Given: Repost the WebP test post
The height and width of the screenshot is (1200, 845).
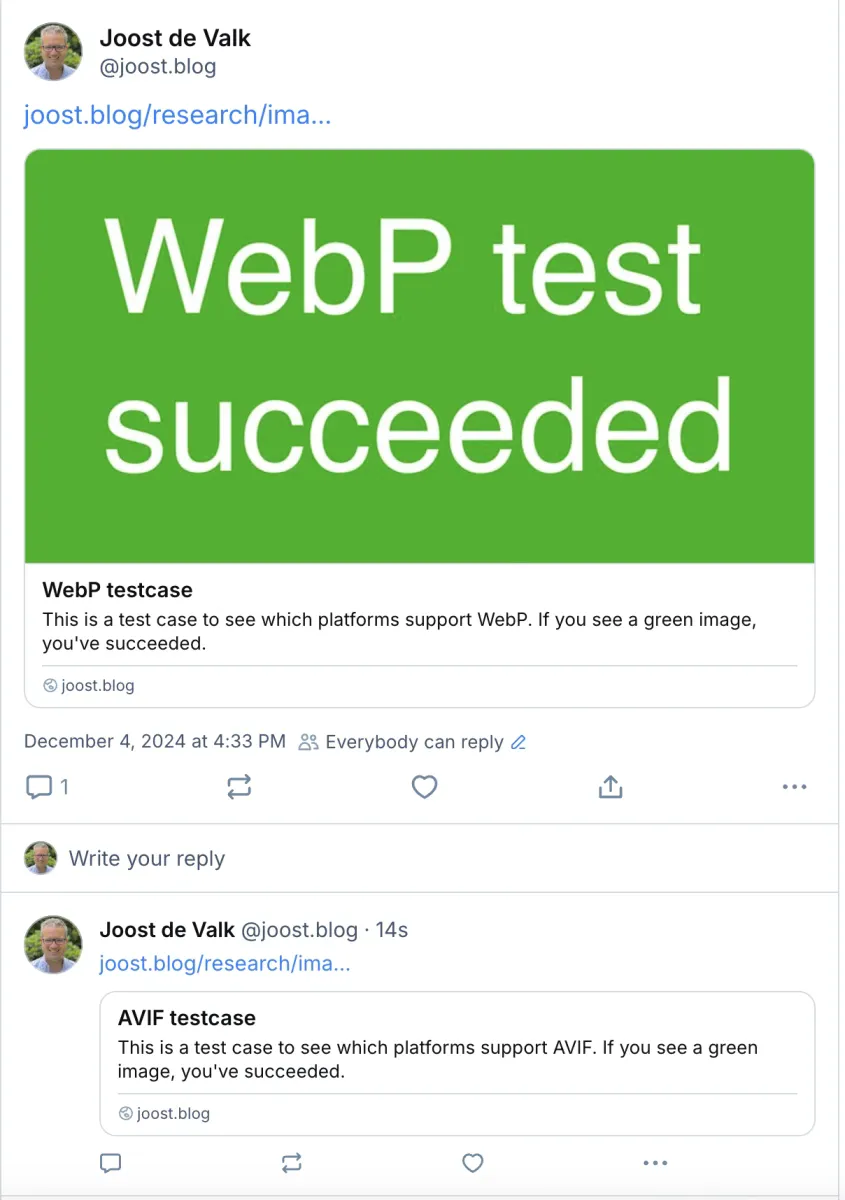Looking at the screenshot, I should point(239,787).
